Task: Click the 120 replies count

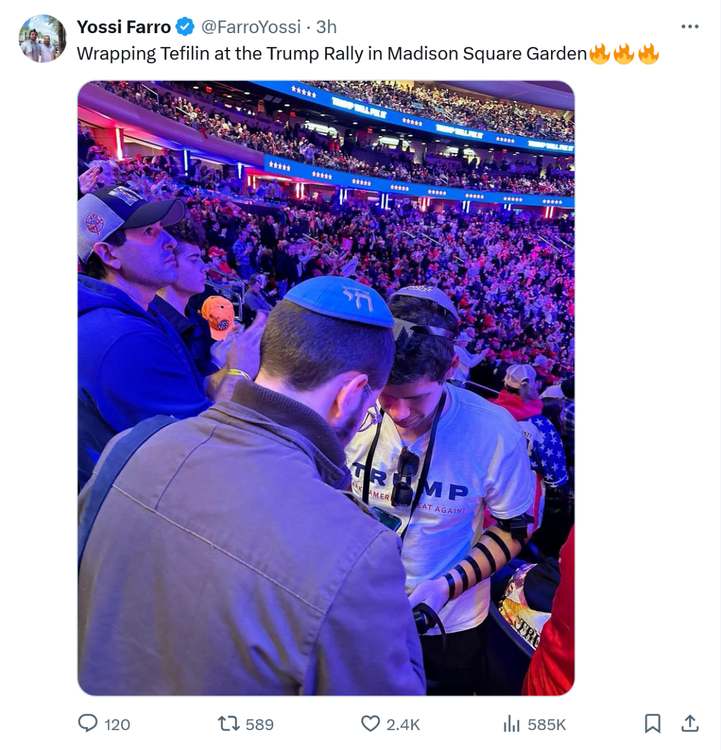Action: pyautogui.click(x=117, y=724)
